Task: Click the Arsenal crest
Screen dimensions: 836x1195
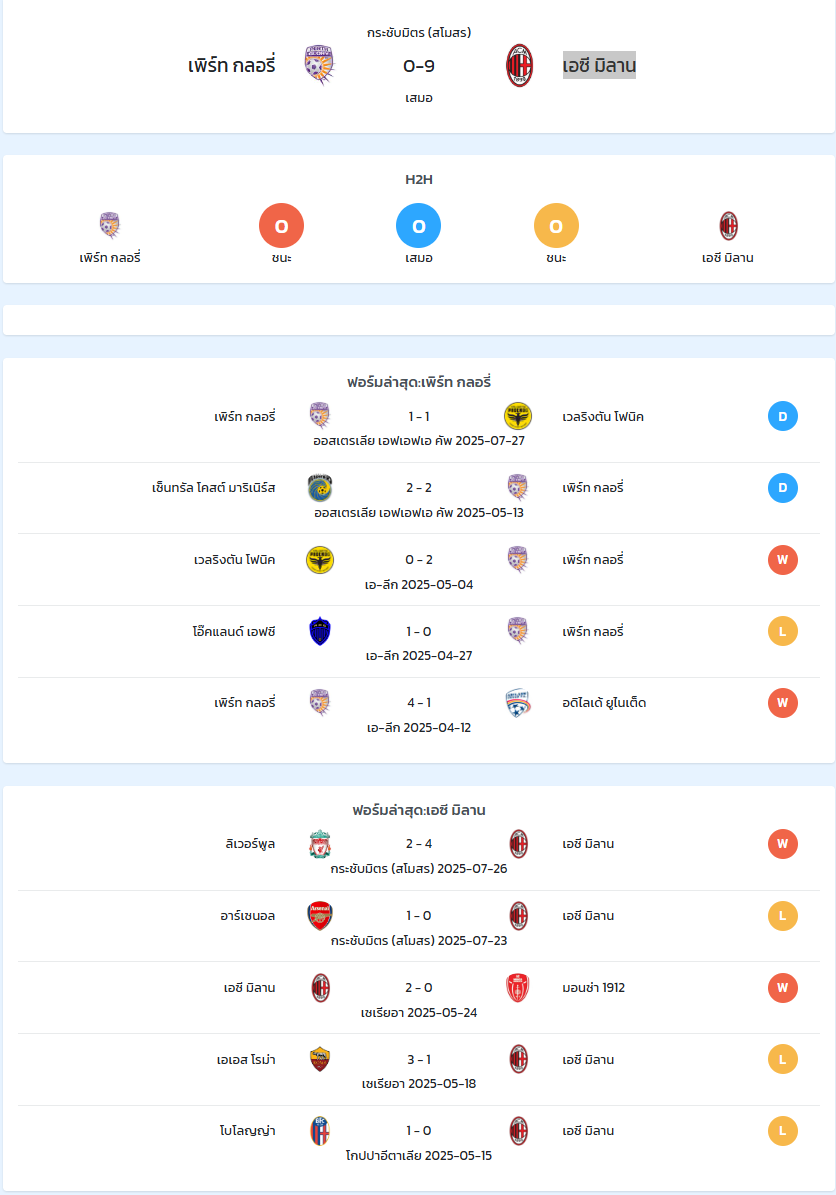Action: click(x=320, y=915)
